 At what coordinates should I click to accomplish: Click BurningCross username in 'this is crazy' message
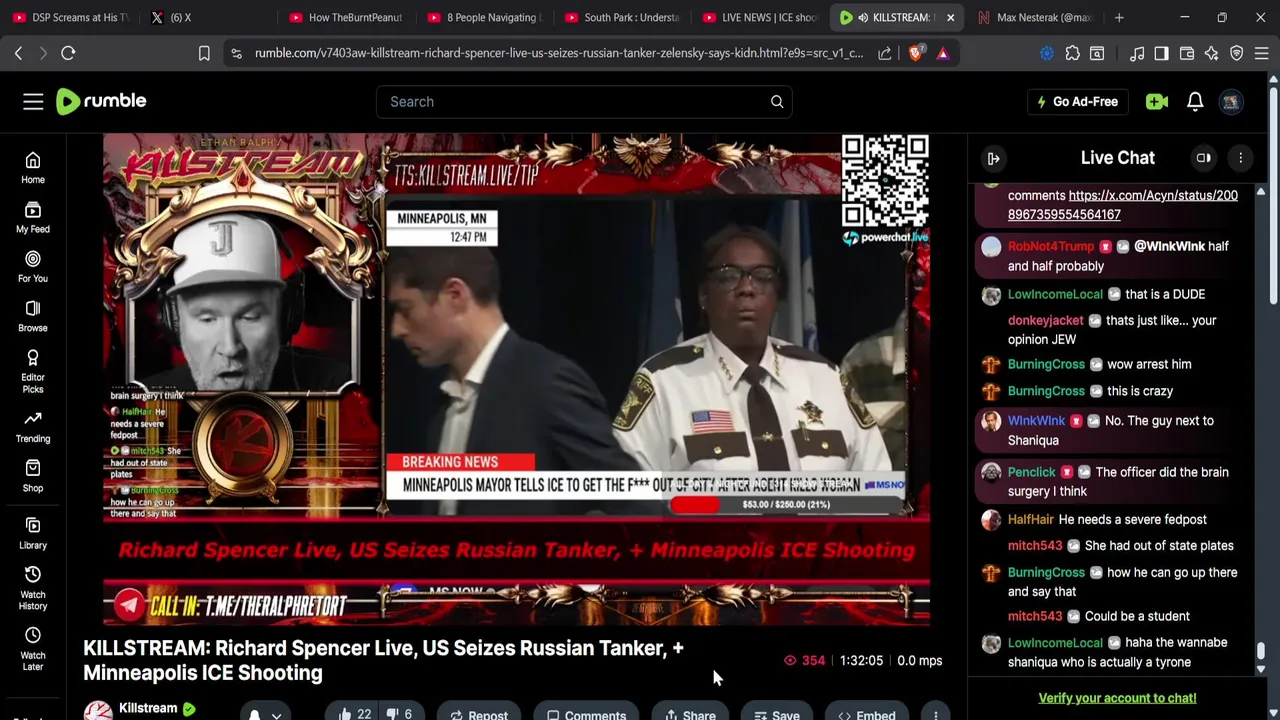(1046, 391)
